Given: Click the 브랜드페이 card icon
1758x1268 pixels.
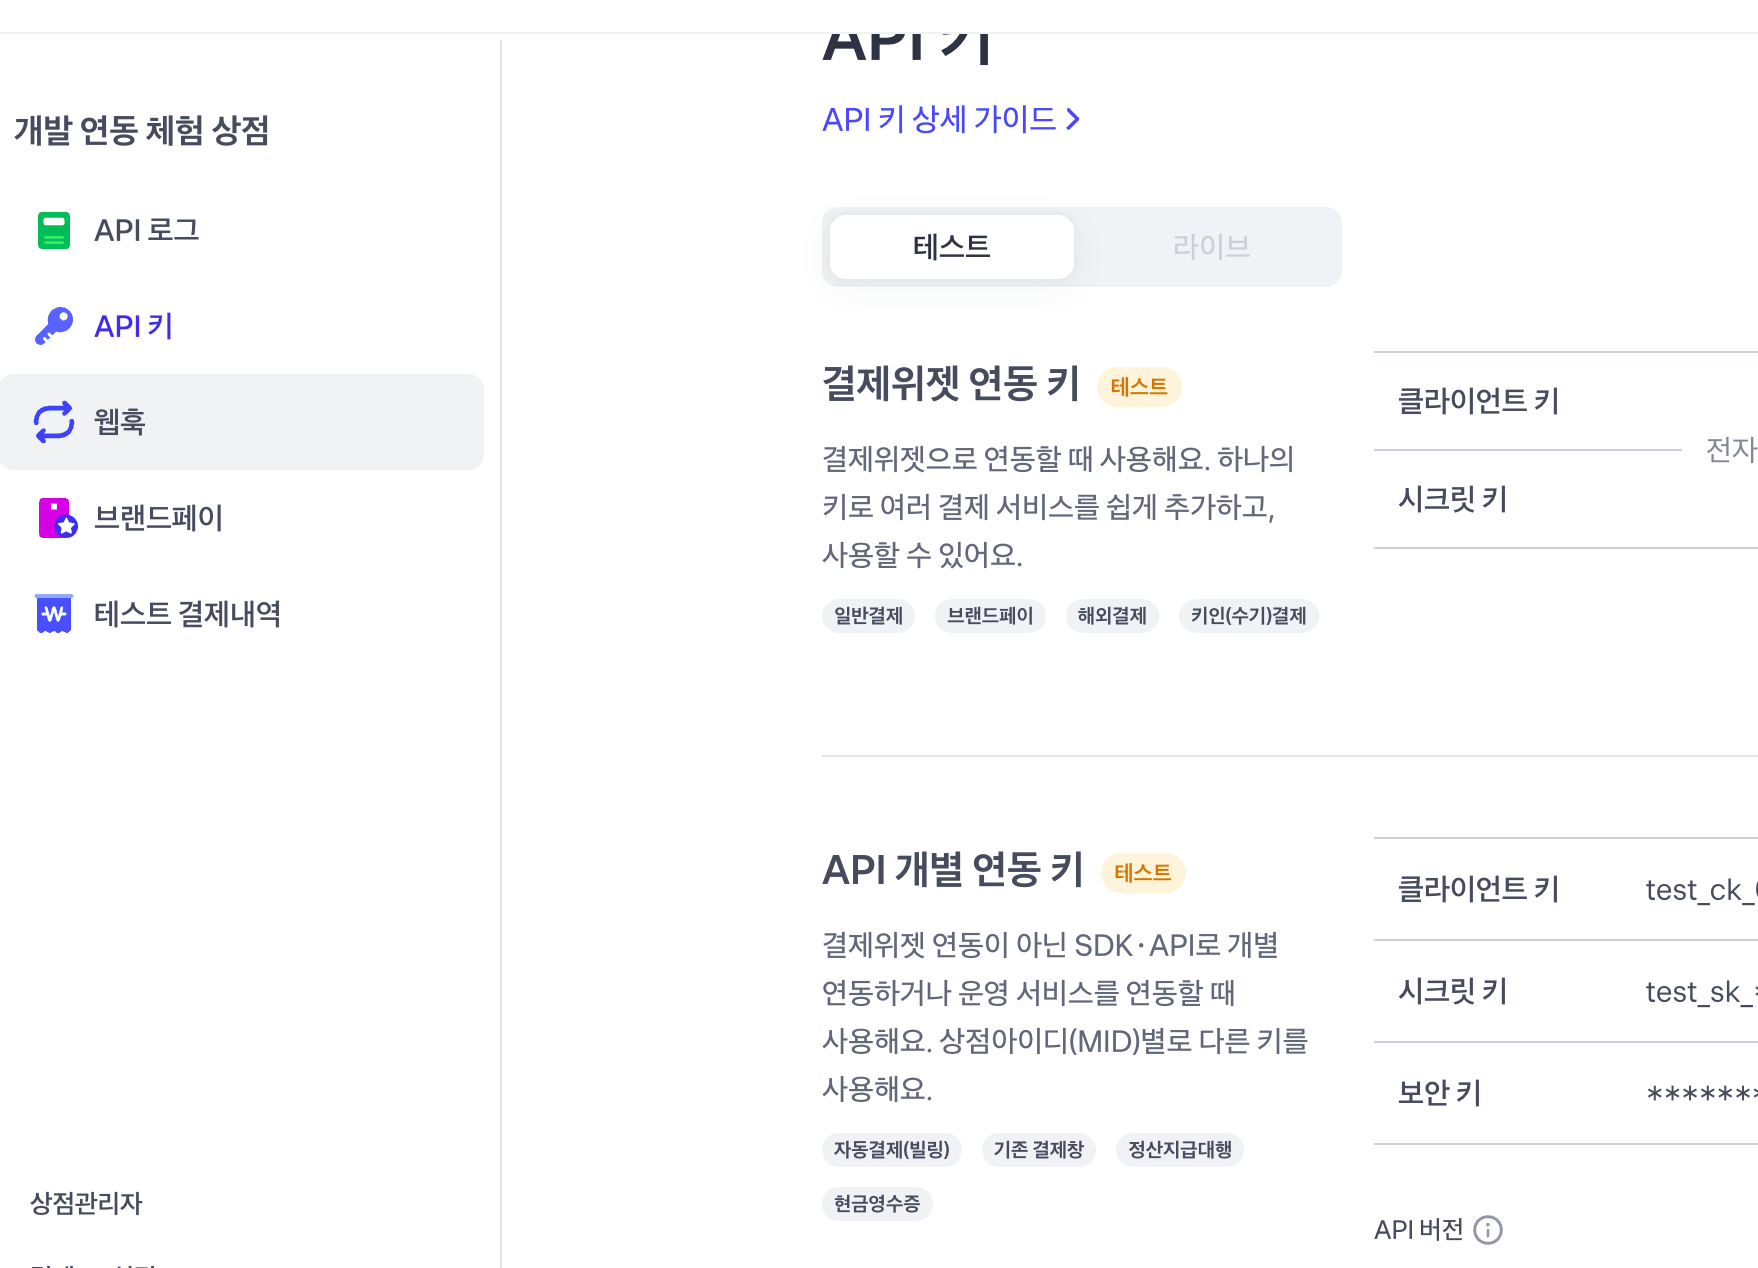Looking at the screenshot, I should click(x=57, y=518).
